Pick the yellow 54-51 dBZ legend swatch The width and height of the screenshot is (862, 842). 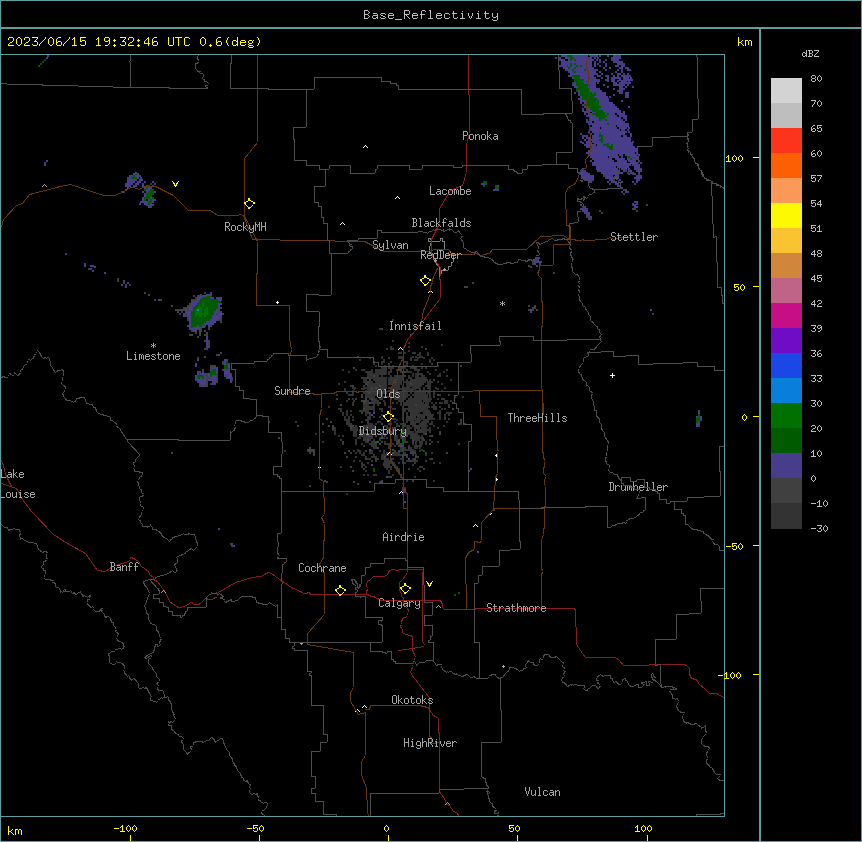click(786, 215)
